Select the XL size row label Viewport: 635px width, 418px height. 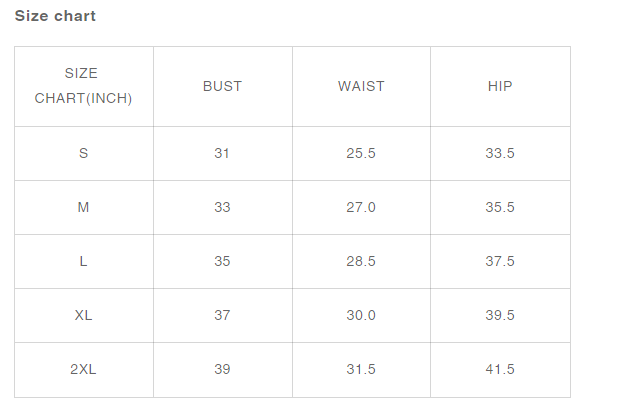(83, 315)
